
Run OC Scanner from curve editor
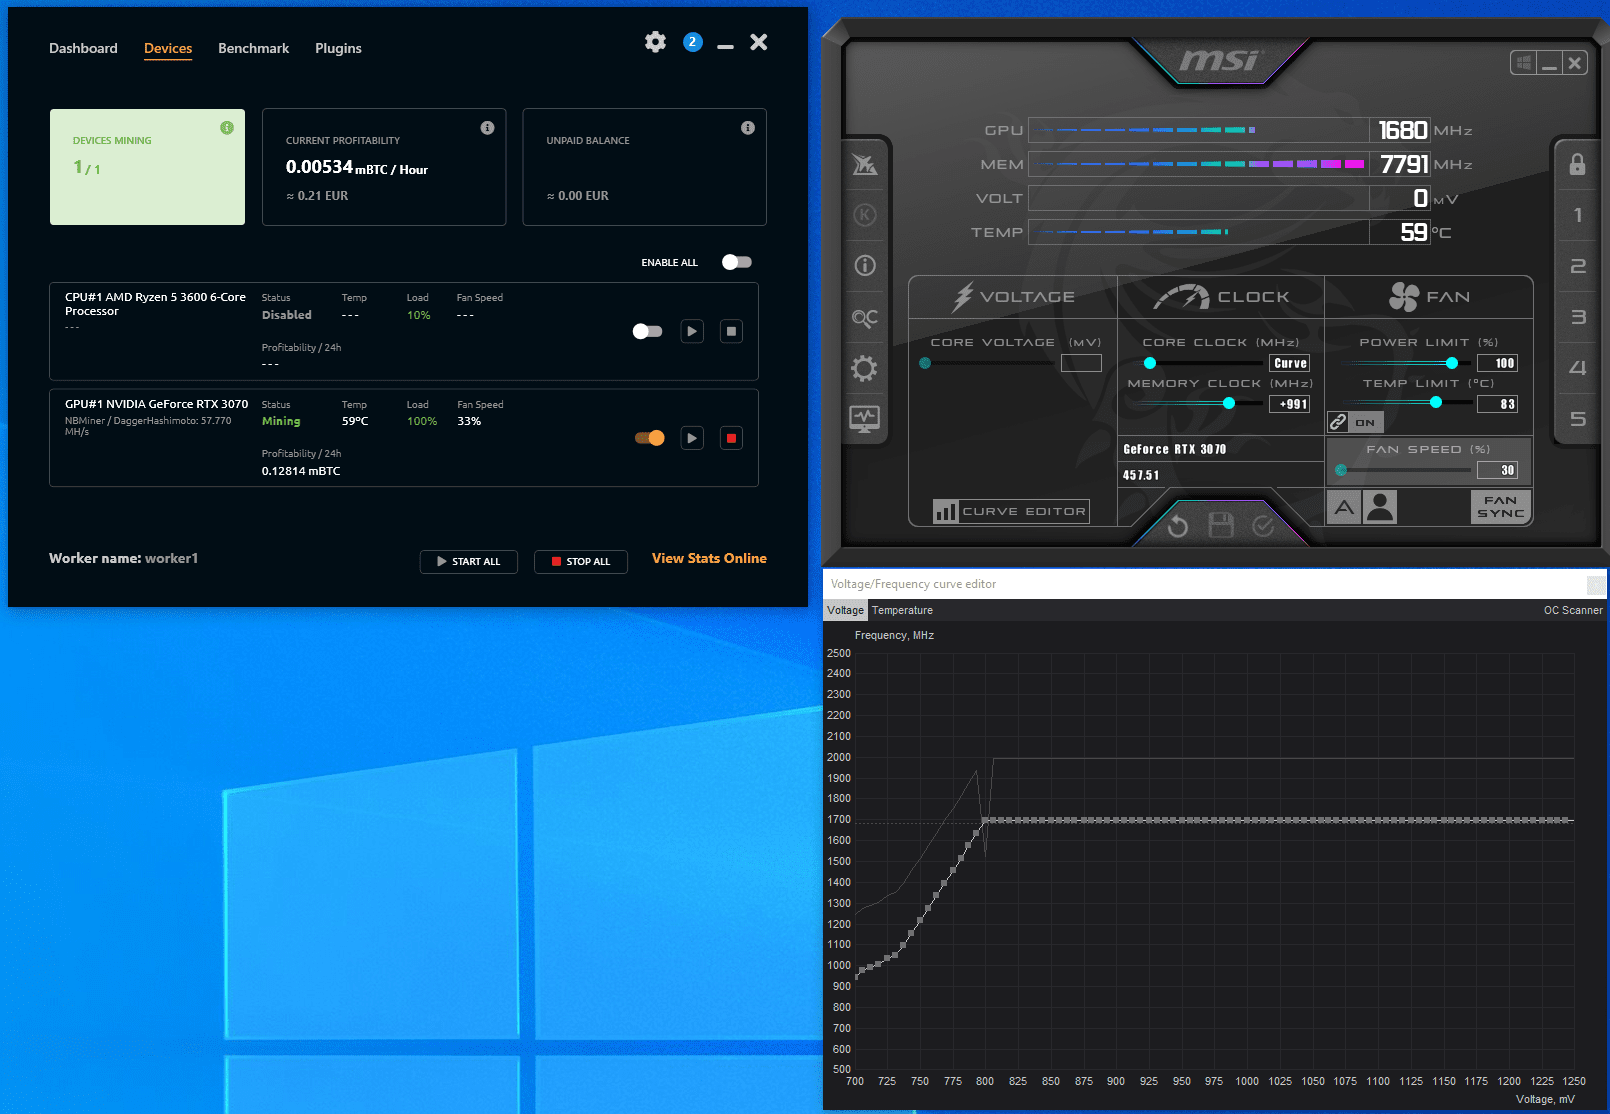tap(1572, 610)
